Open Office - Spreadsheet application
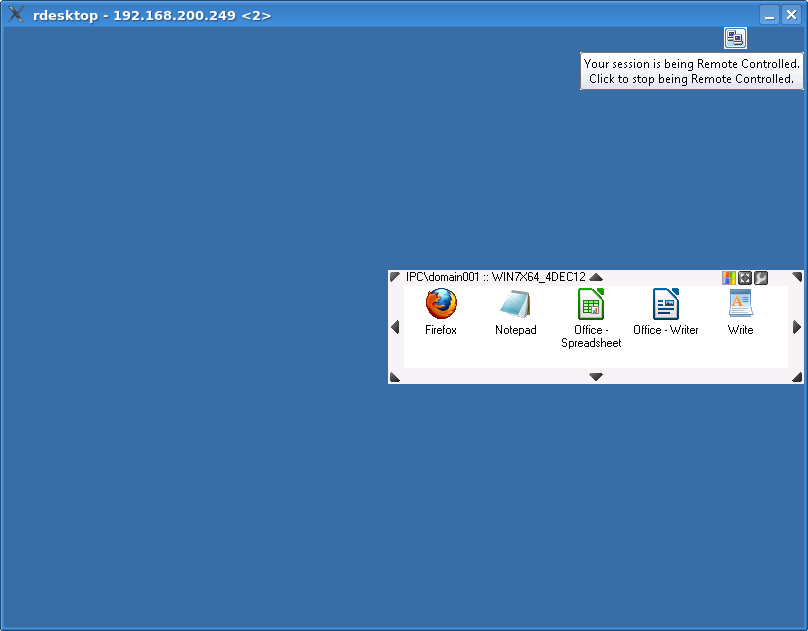 coord(591,304)
